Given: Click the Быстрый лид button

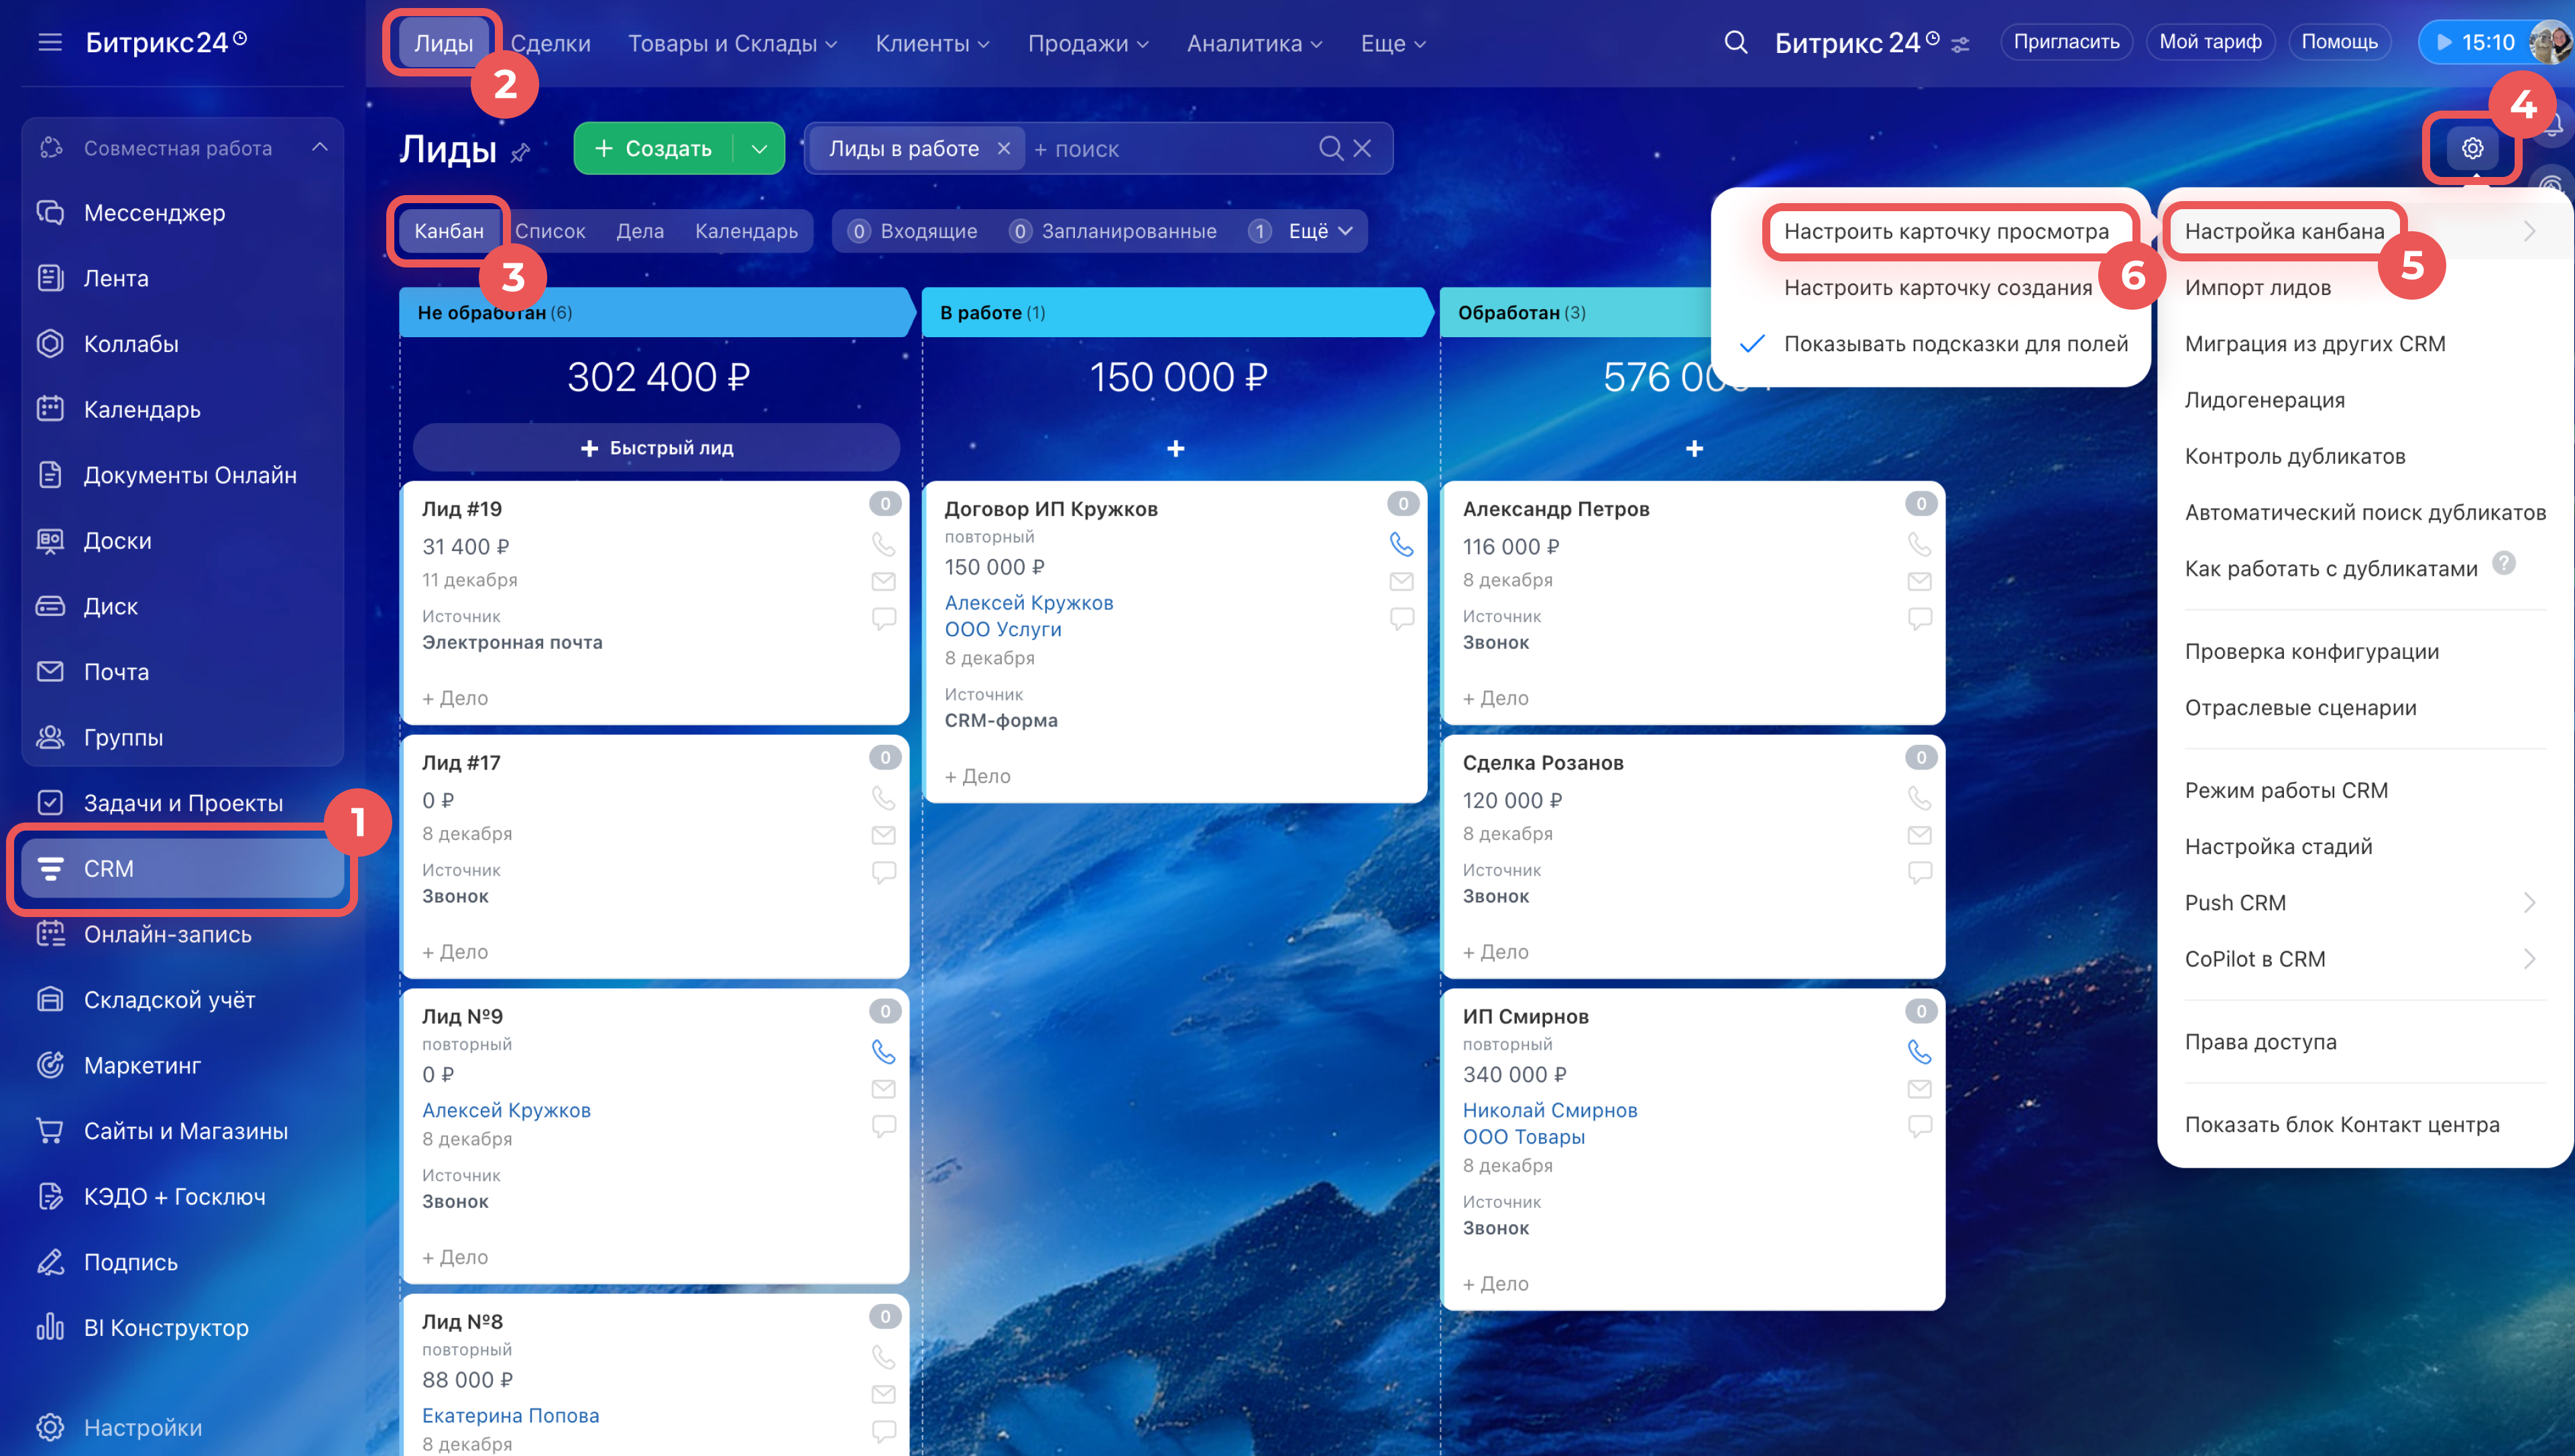Looking at the screenshot, I should (x=656, y=448).
